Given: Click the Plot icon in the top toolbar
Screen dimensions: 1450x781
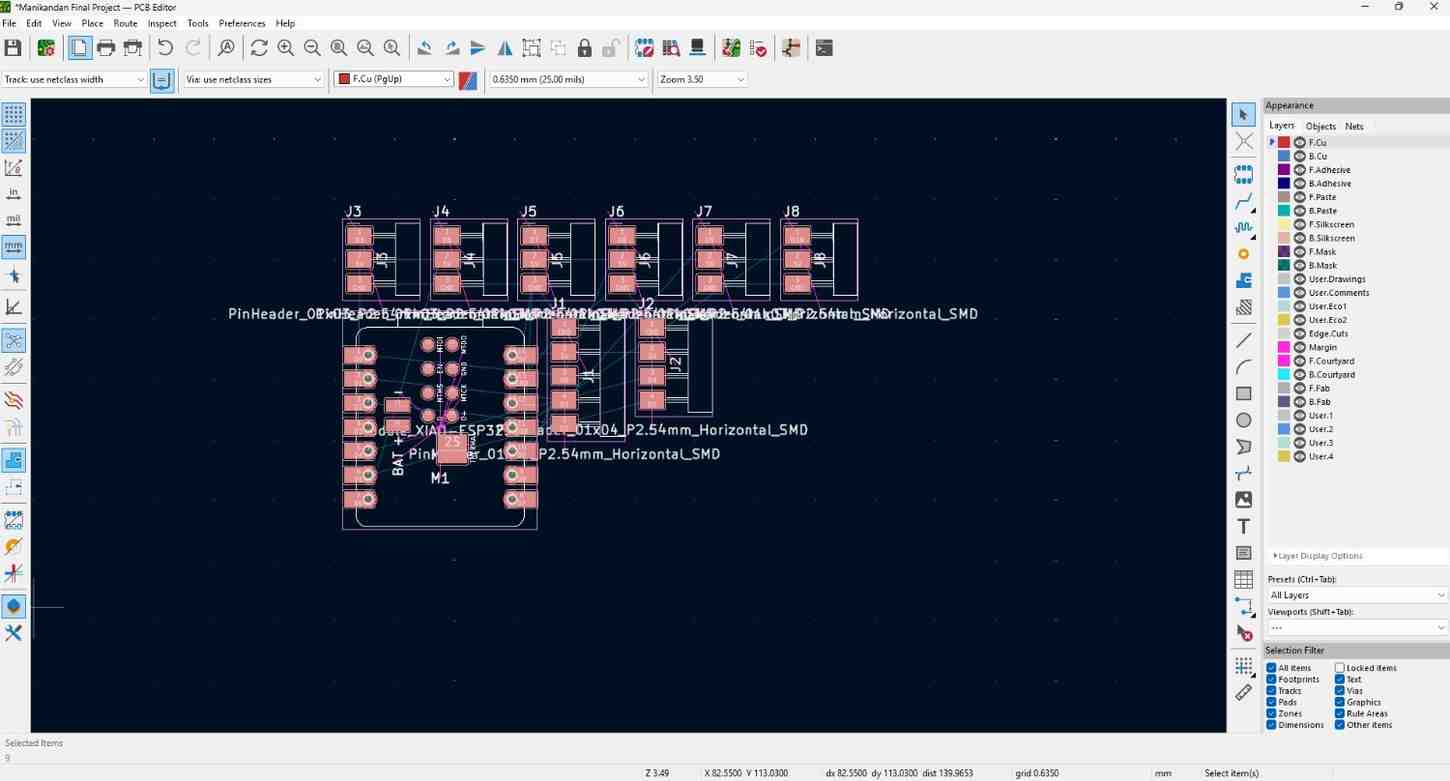Looking at the screenshot, I should (133, 48).
